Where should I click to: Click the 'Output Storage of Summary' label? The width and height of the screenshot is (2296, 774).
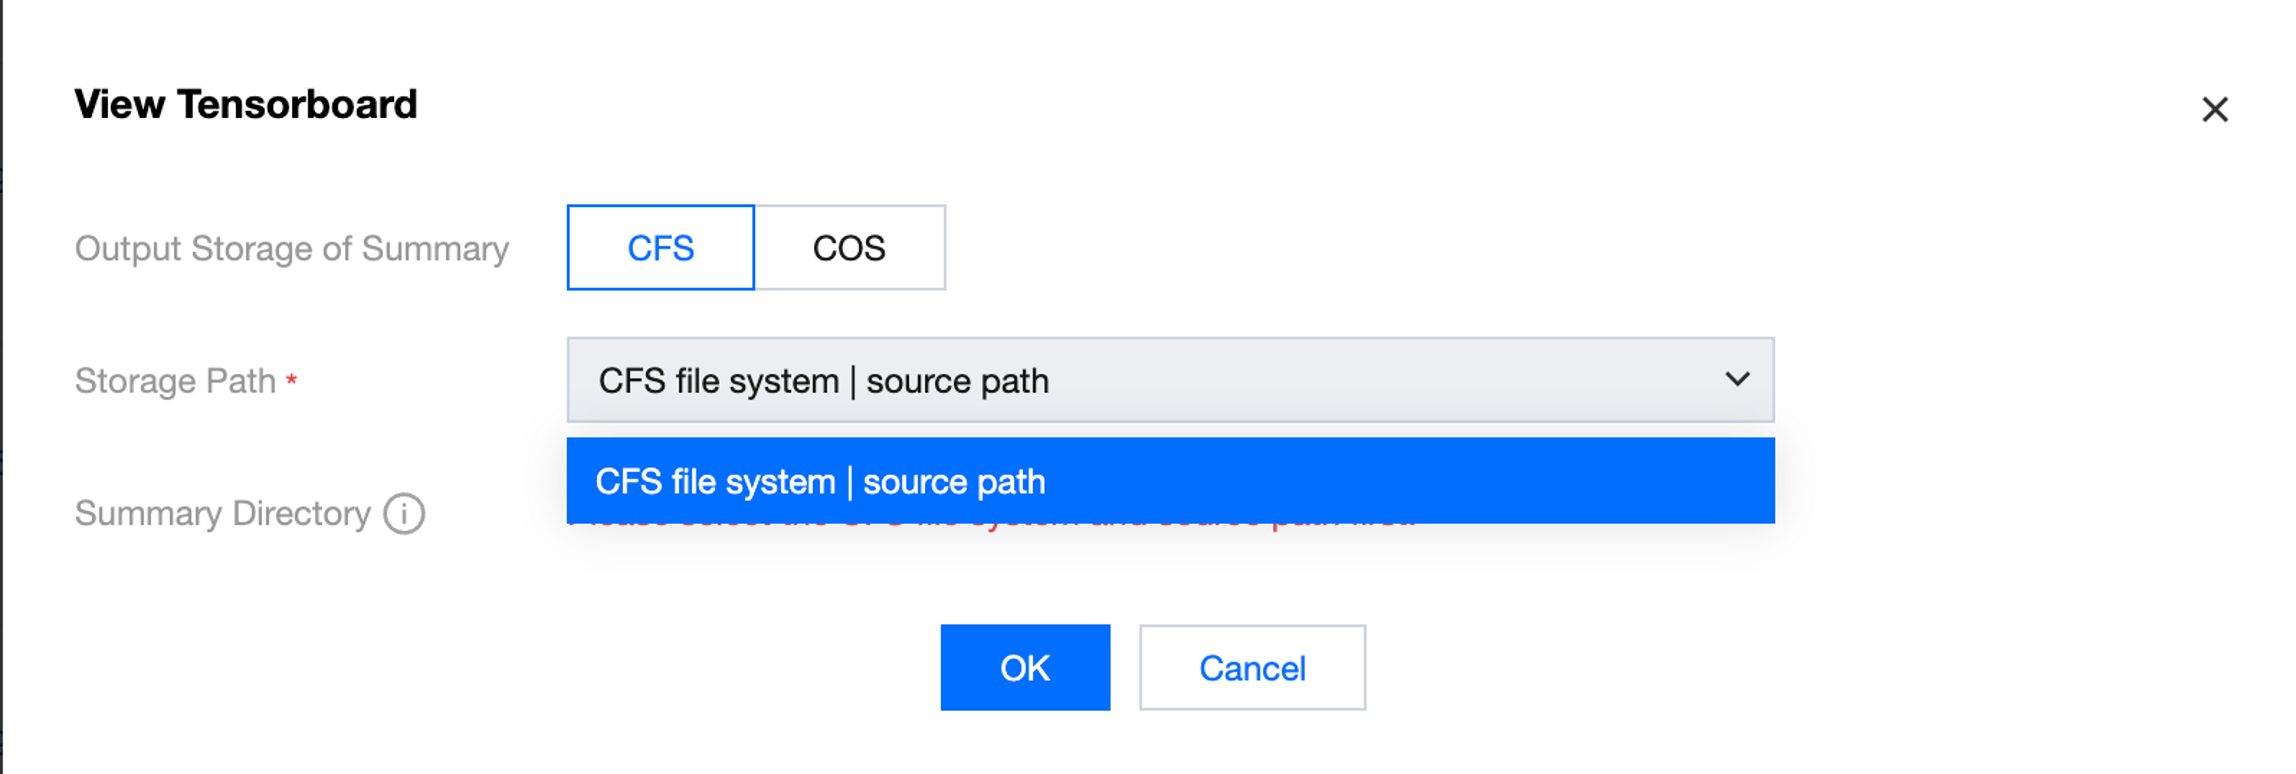pos(291,248)
